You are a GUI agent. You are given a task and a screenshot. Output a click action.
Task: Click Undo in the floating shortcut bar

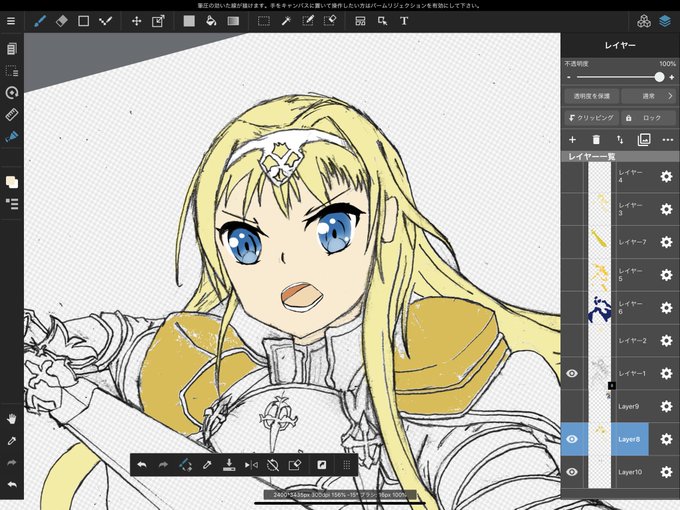click(142, 465)
